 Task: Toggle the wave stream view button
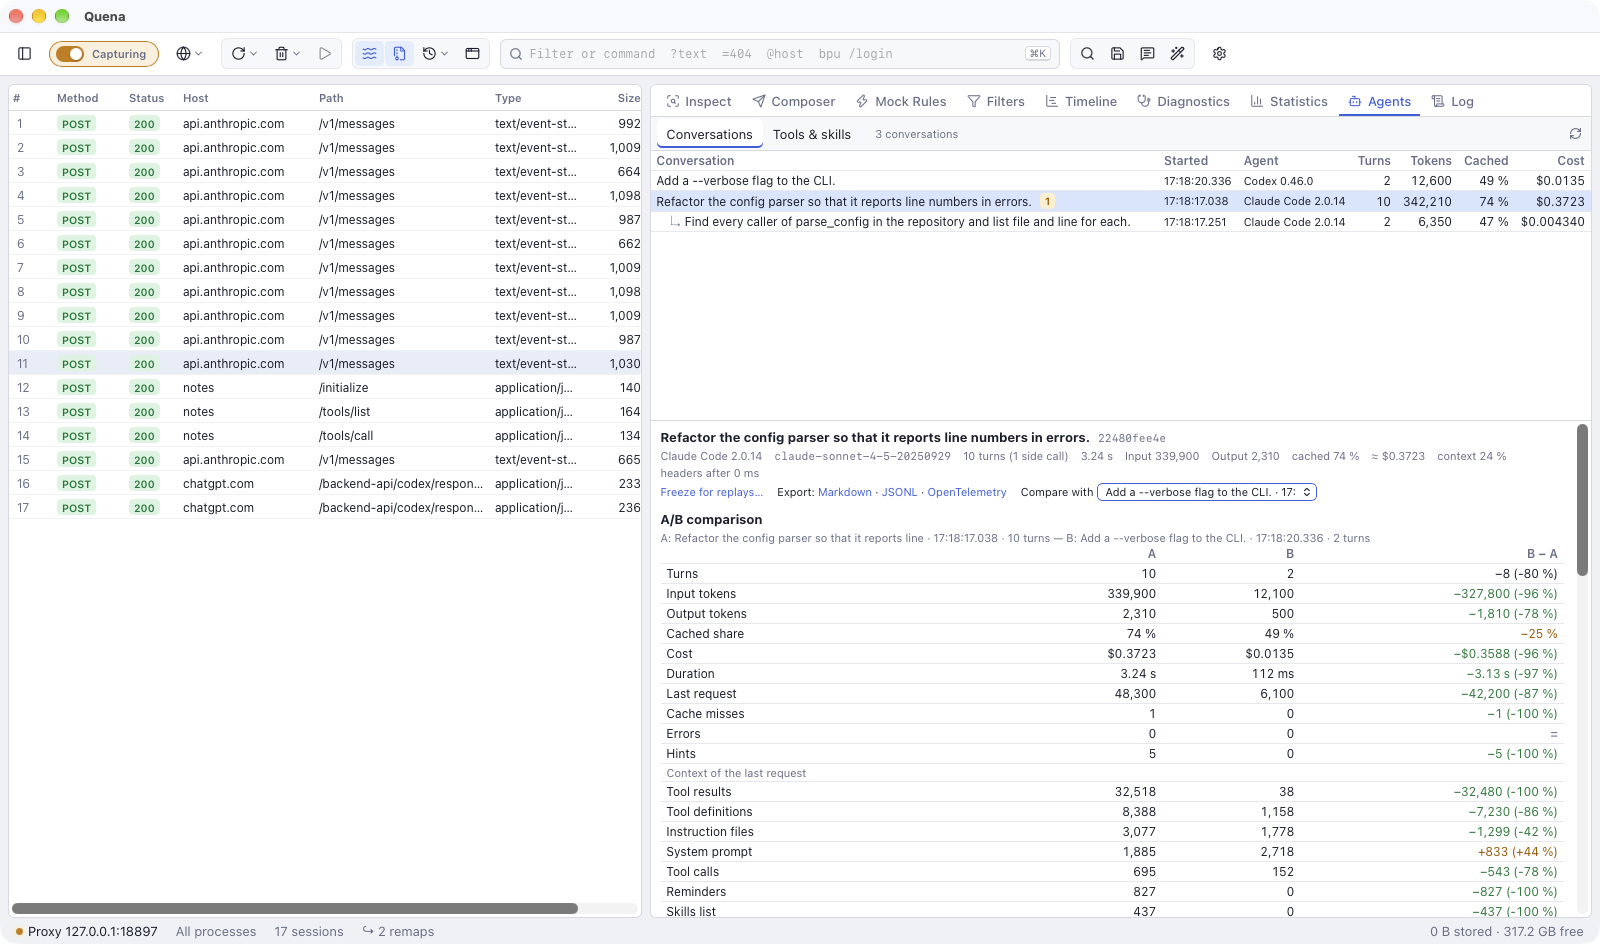tap(370, 54)
